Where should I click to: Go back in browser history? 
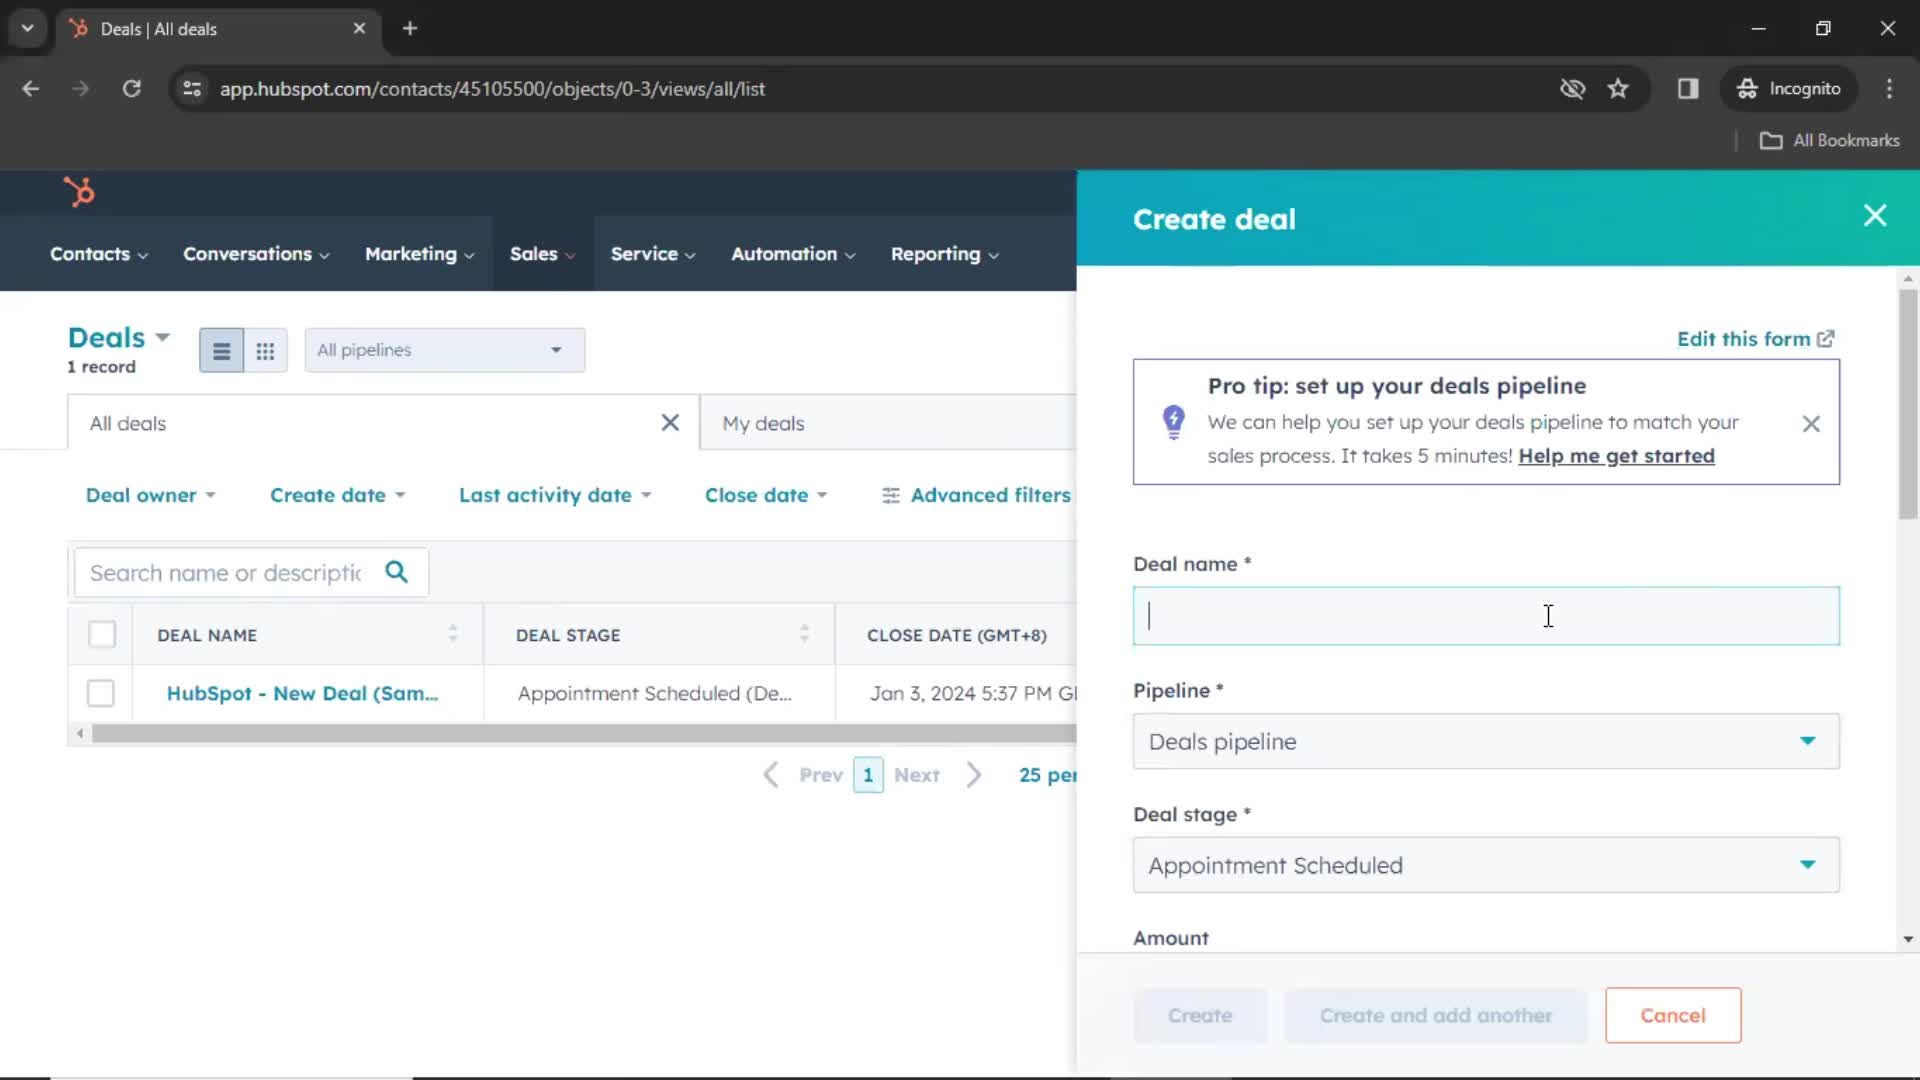coord(31,89)
